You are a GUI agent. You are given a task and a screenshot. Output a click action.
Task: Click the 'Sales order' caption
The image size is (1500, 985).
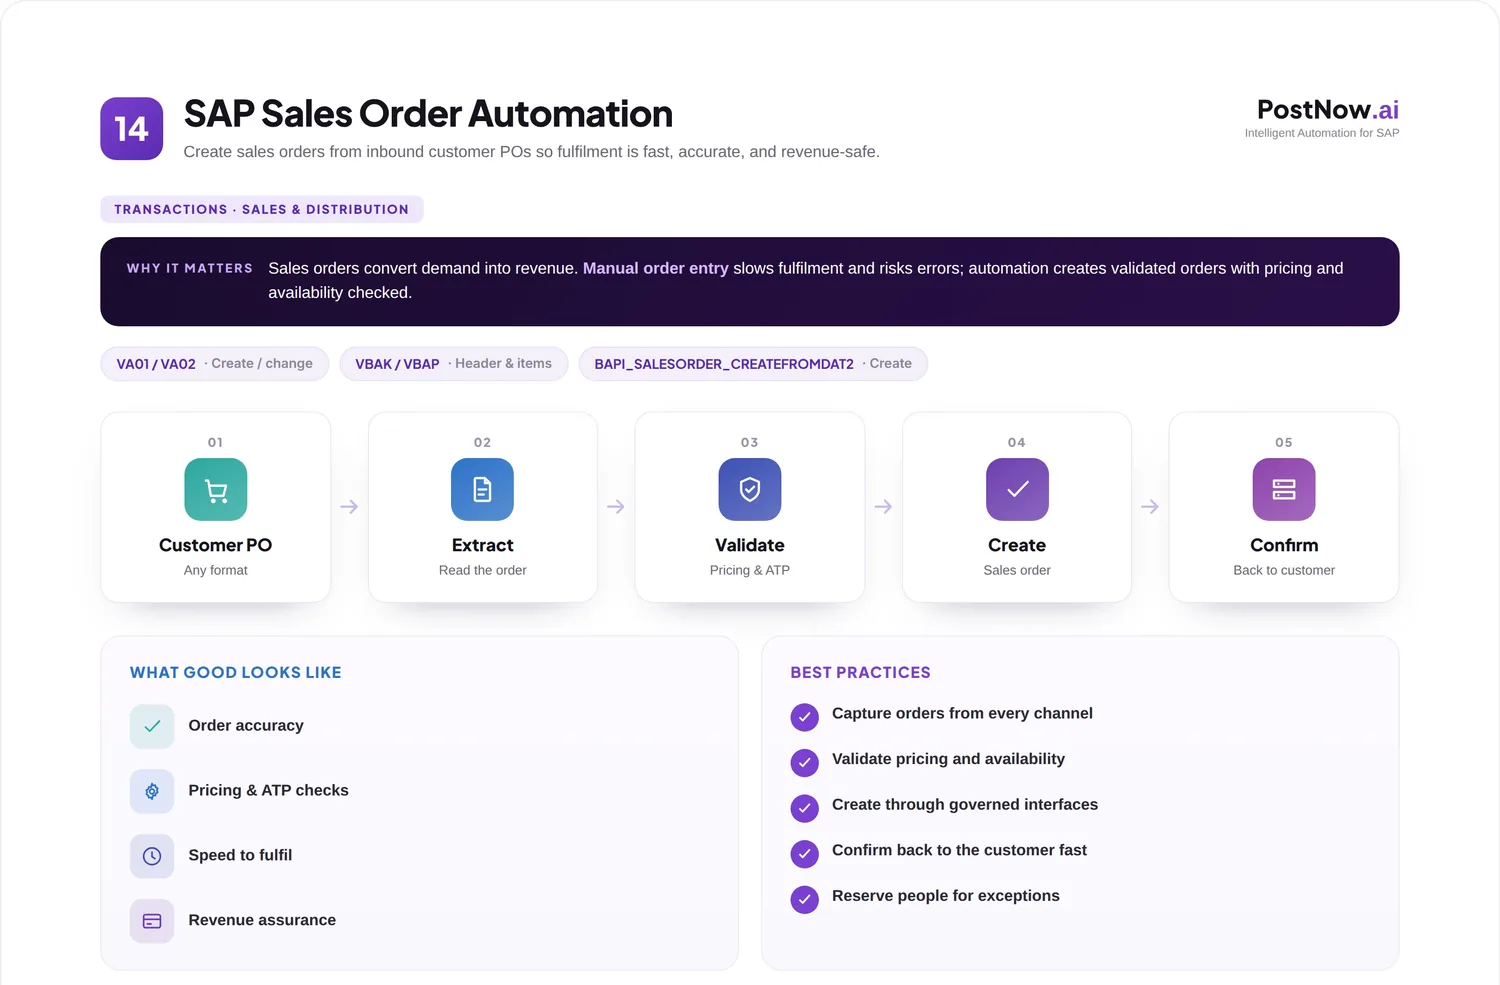(x=1017, y=570)
